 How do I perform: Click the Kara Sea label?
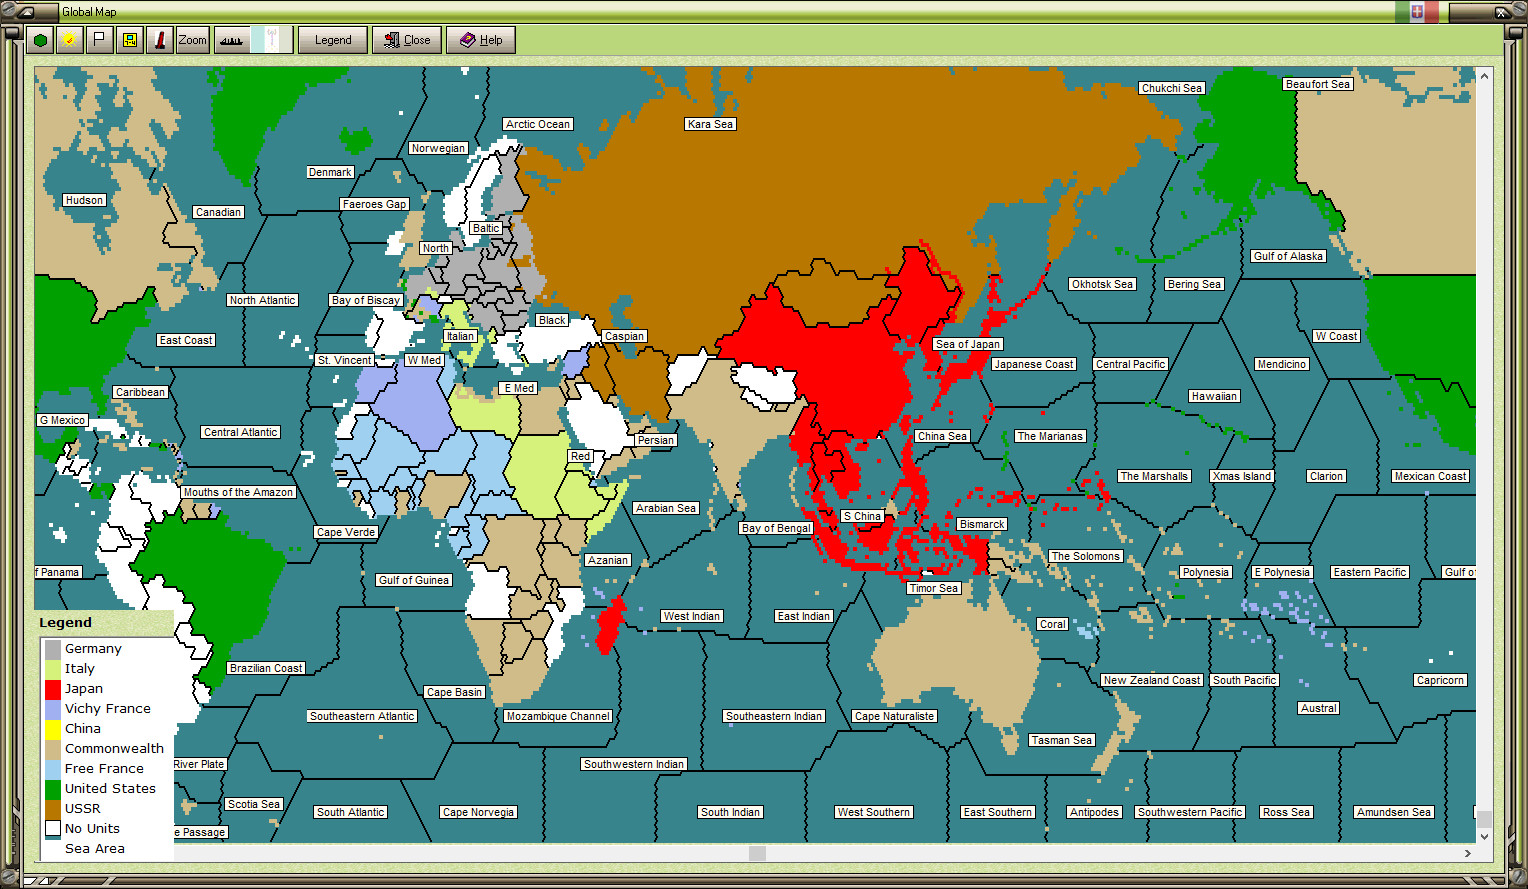click(x=710, y=124)
